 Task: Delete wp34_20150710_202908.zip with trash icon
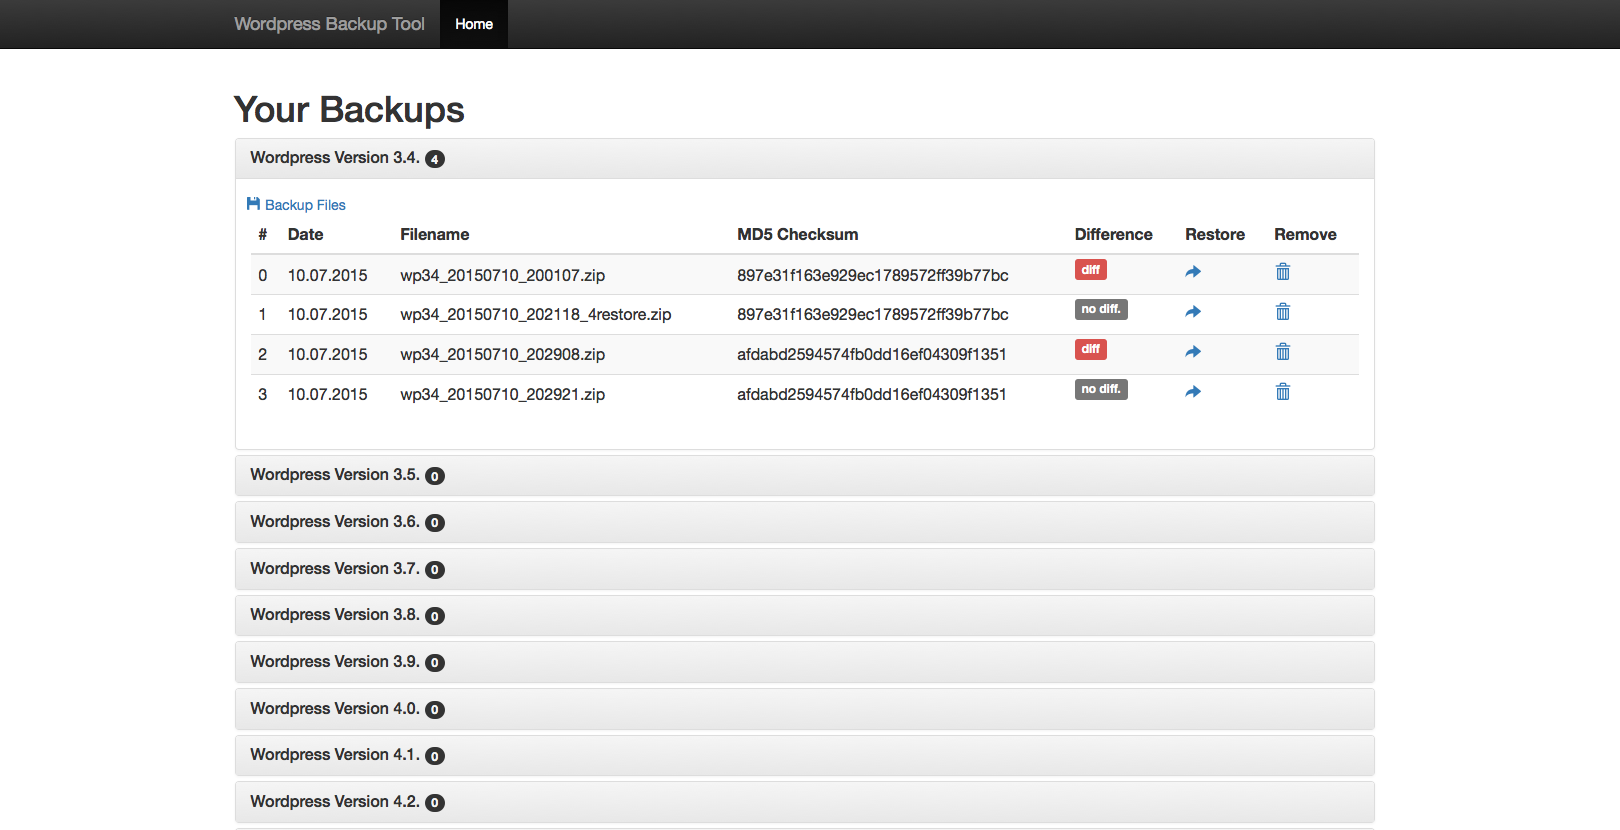pos(1283,352)
